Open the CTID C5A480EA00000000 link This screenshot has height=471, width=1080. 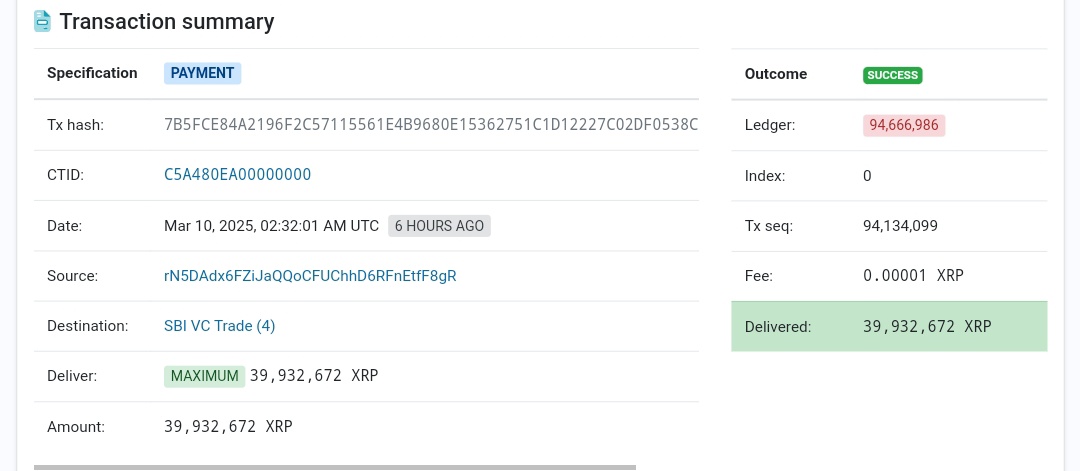[x=237, y=175]
